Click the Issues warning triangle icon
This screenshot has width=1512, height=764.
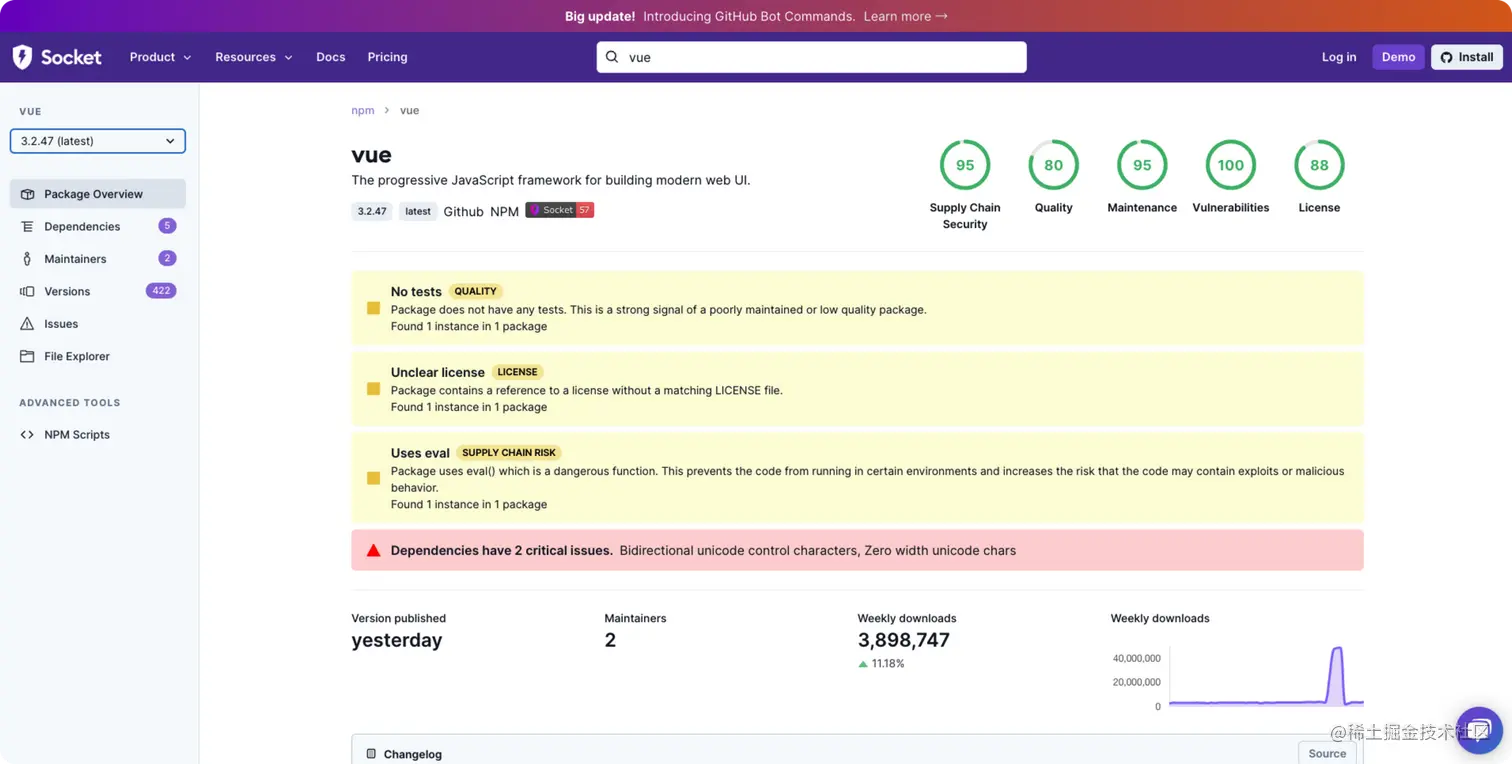(x=27, y=324)
